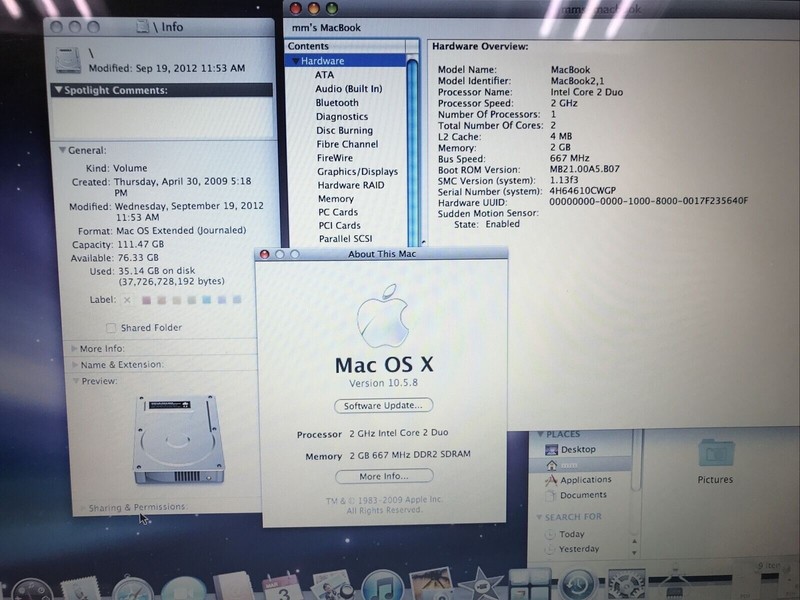Collapse the General section in Info
800x600 pixels.
(62, 150)
